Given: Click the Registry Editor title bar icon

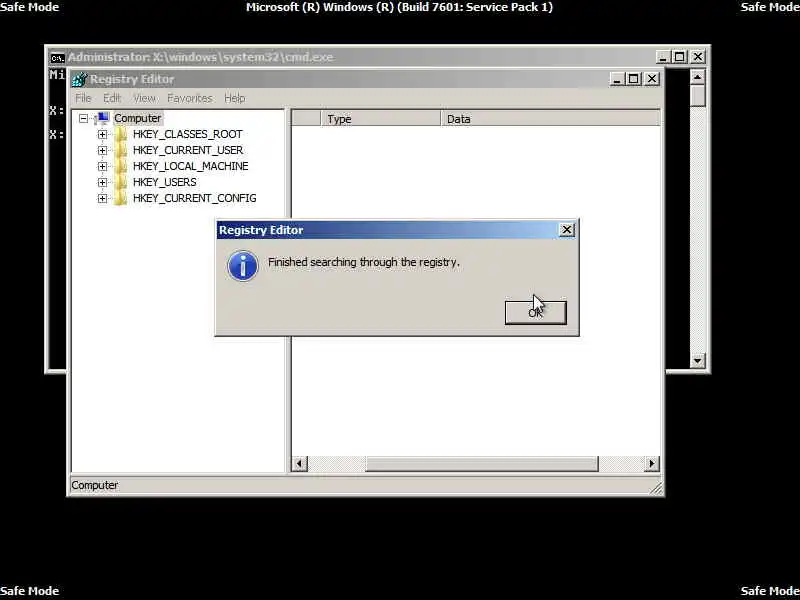Looking at the screenshot, I should (x=80, y=79).
